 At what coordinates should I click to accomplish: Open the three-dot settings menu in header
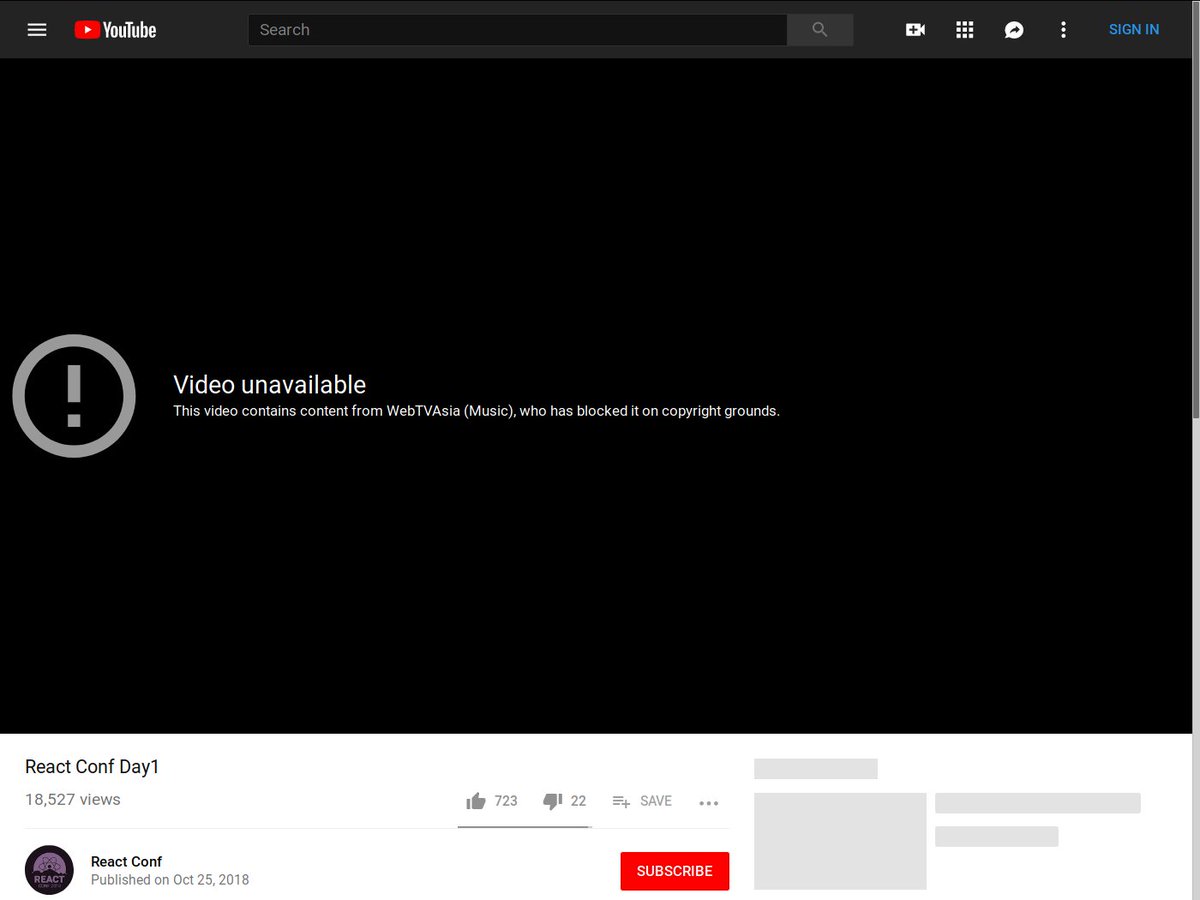click(1063, 30)
